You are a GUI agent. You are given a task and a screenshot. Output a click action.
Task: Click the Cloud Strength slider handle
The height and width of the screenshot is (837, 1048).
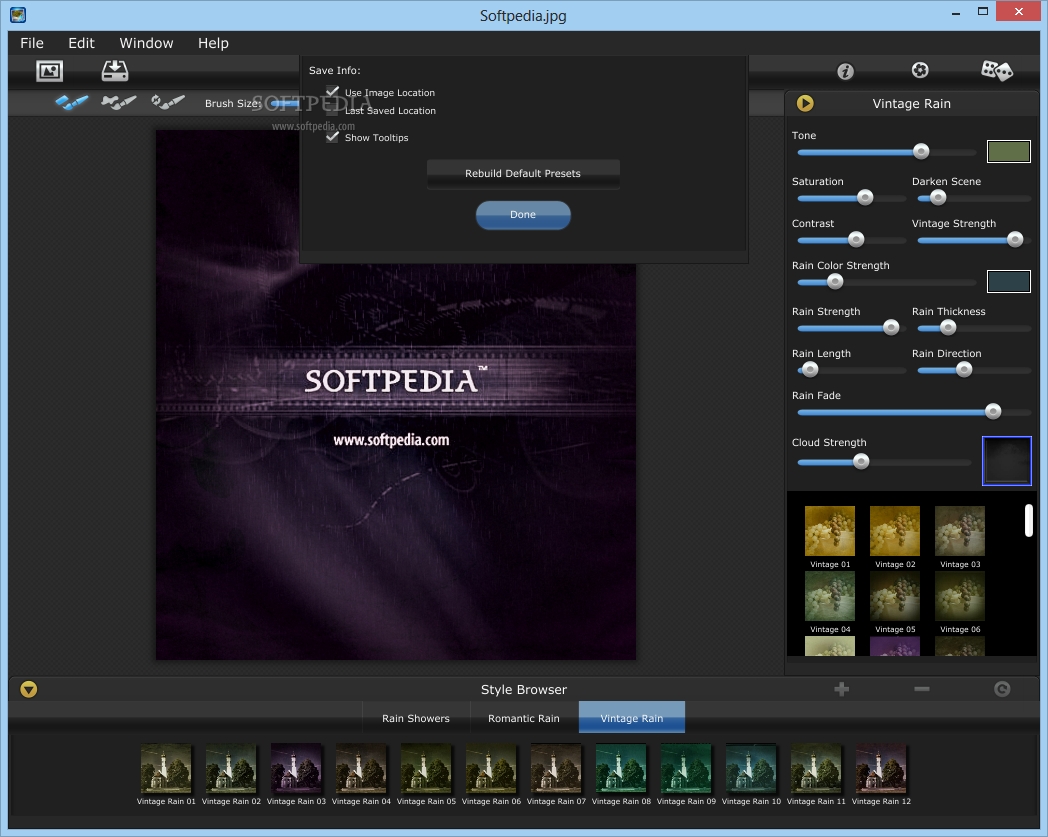[x=861, y=461]
